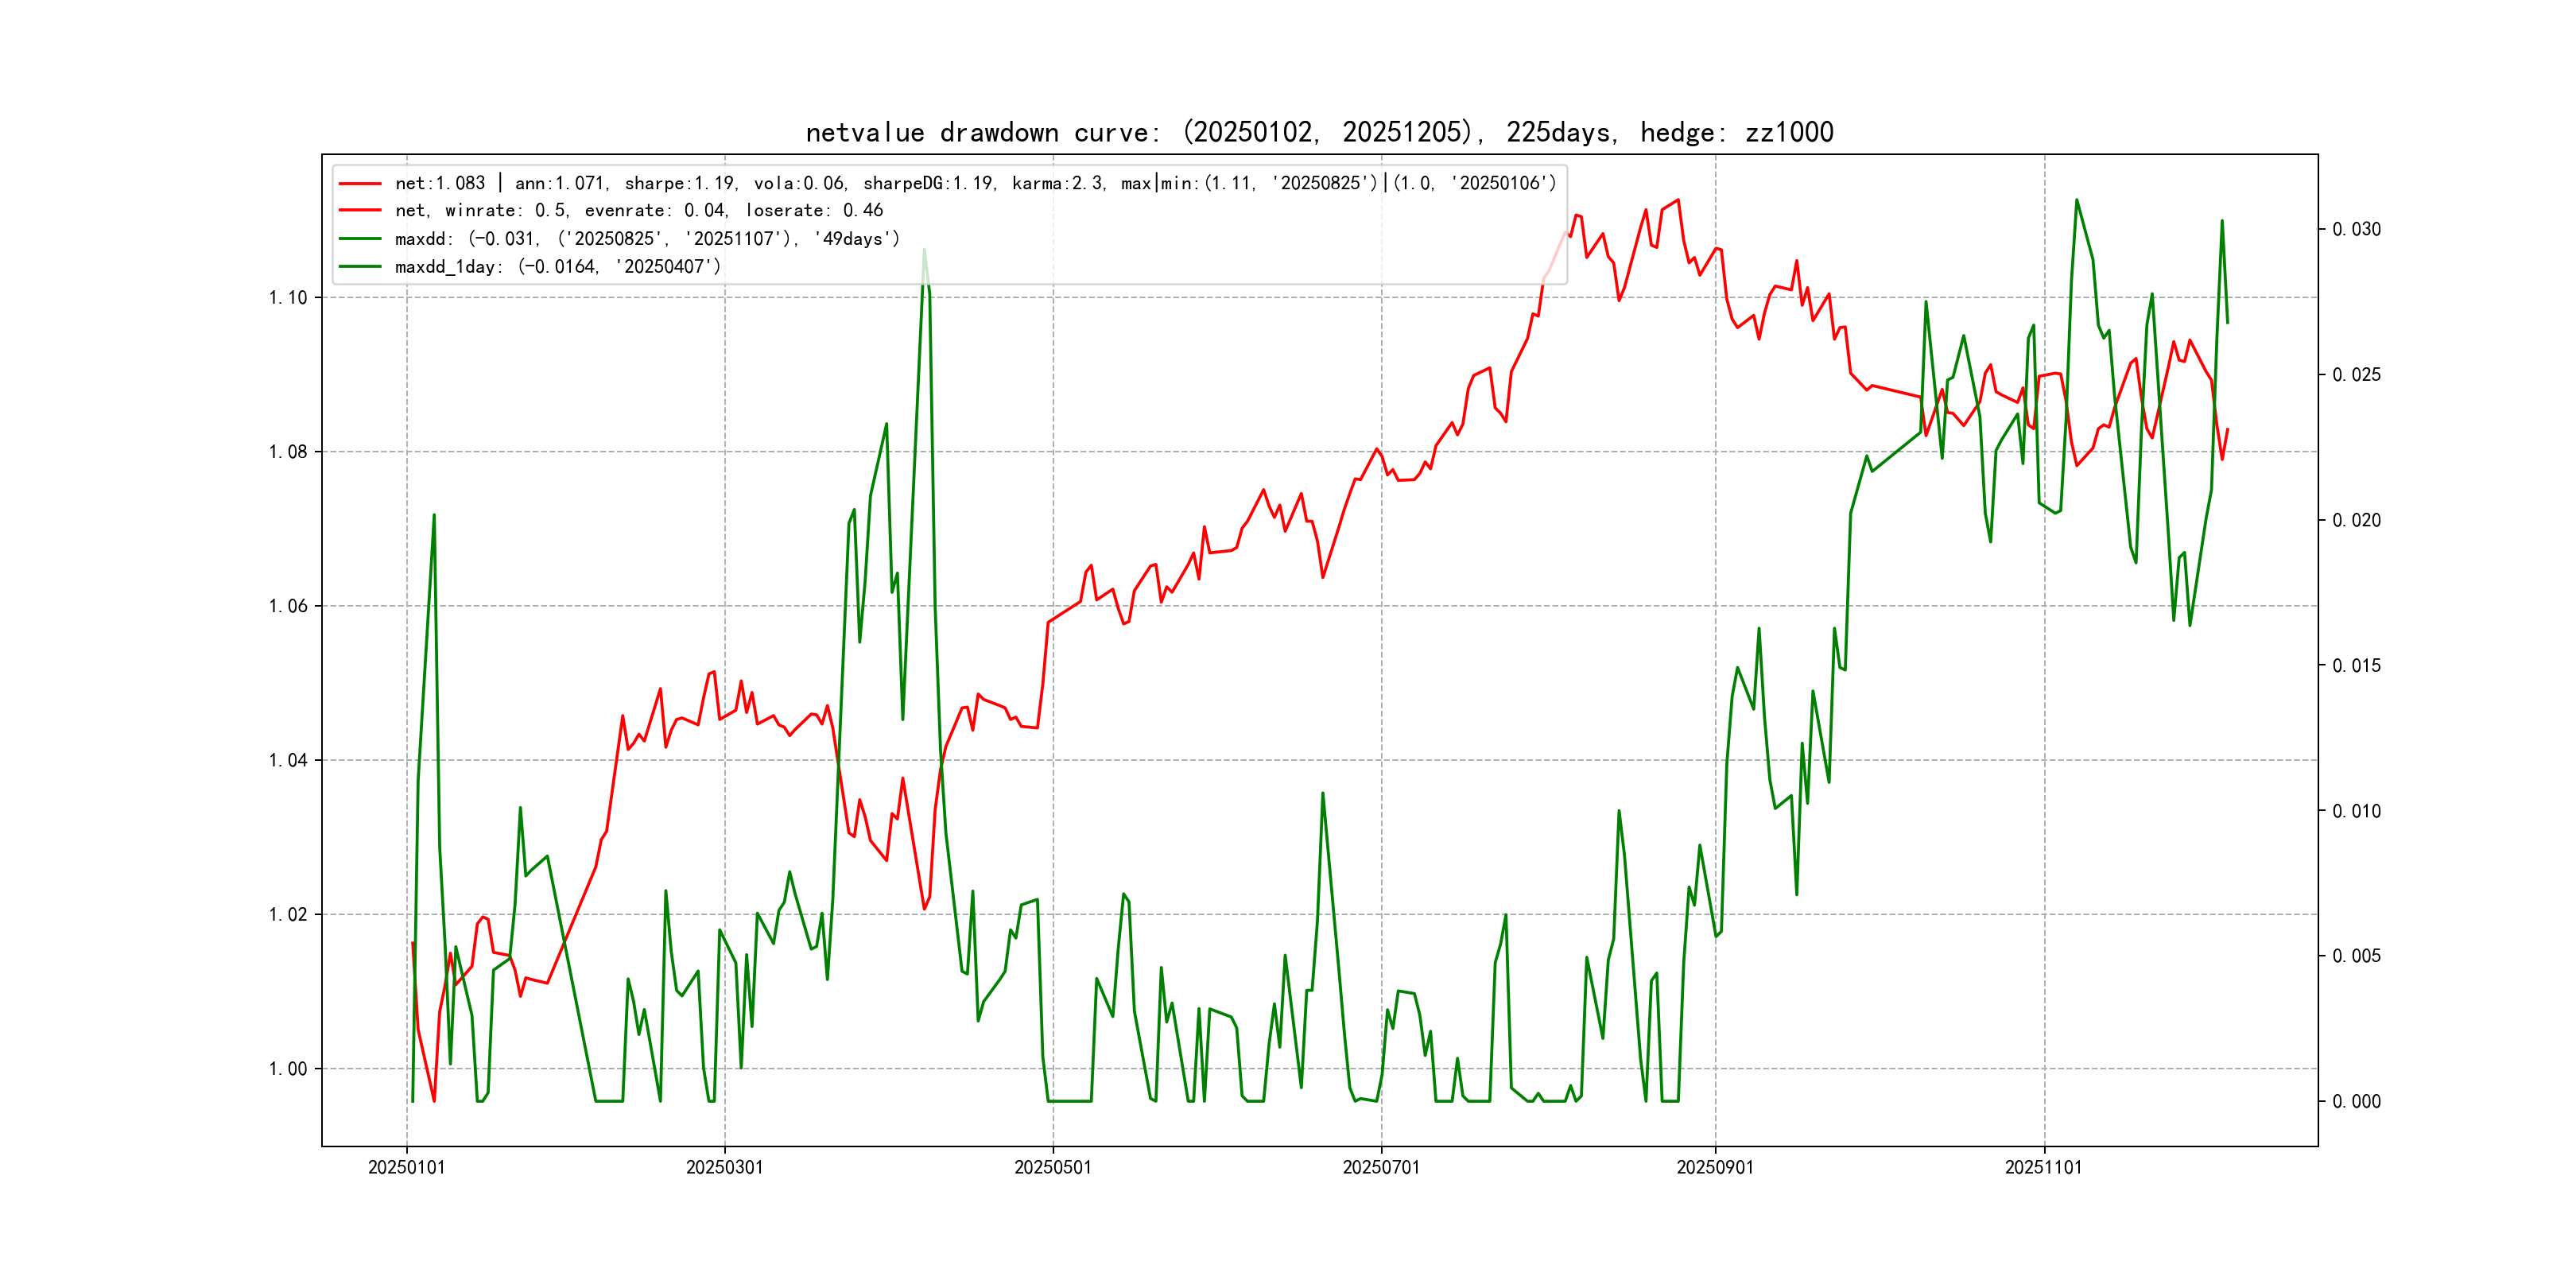Click the chart title text
The height and width of the screenshot is (1288, 2576).
[1319, 132]
